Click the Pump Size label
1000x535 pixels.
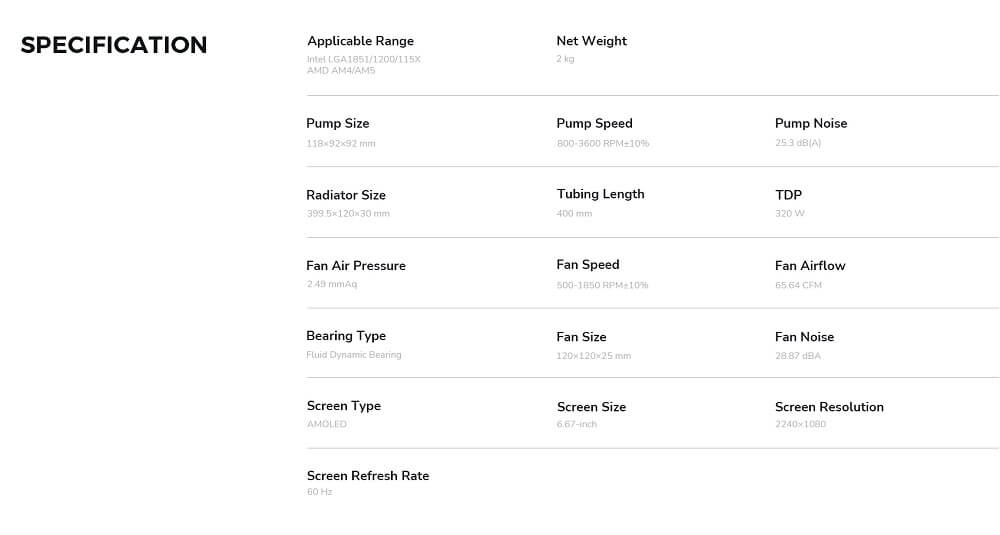(337, 123)
